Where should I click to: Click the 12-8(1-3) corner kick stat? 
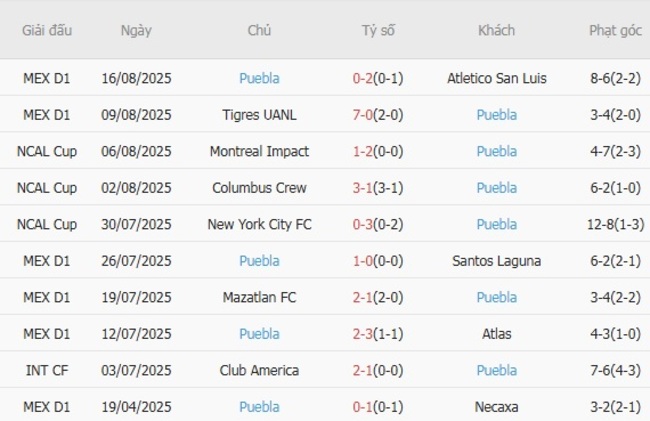[x=615, y=224]
